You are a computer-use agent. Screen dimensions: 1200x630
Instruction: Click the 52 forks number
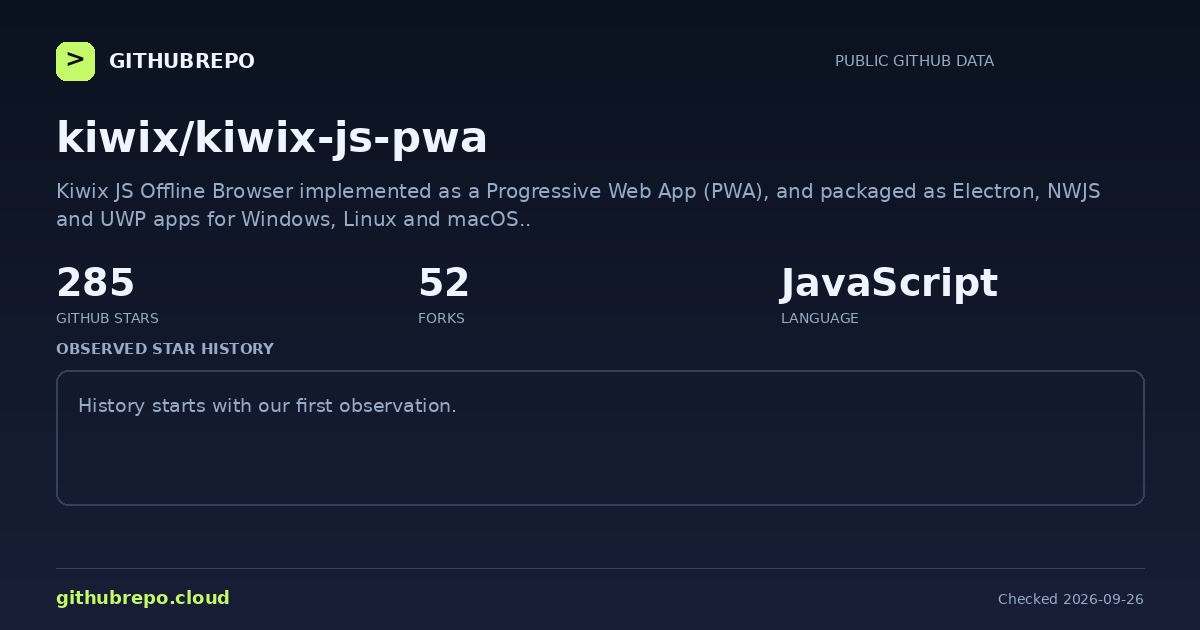(444, 283)
